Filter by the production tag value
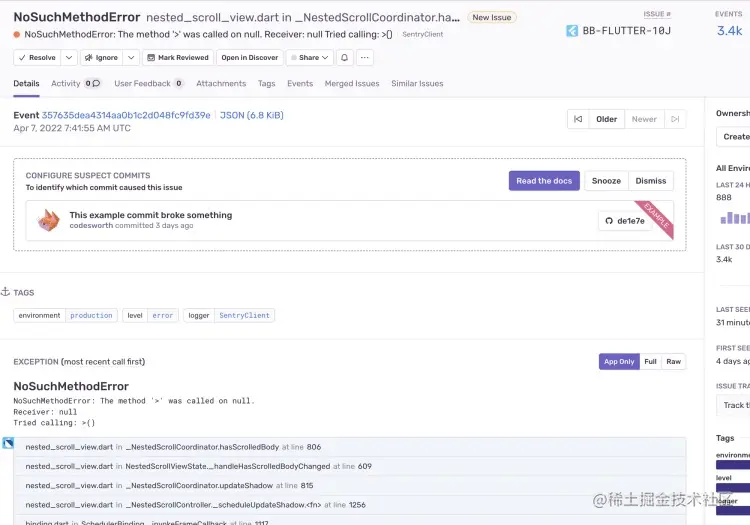 (91, 316)
